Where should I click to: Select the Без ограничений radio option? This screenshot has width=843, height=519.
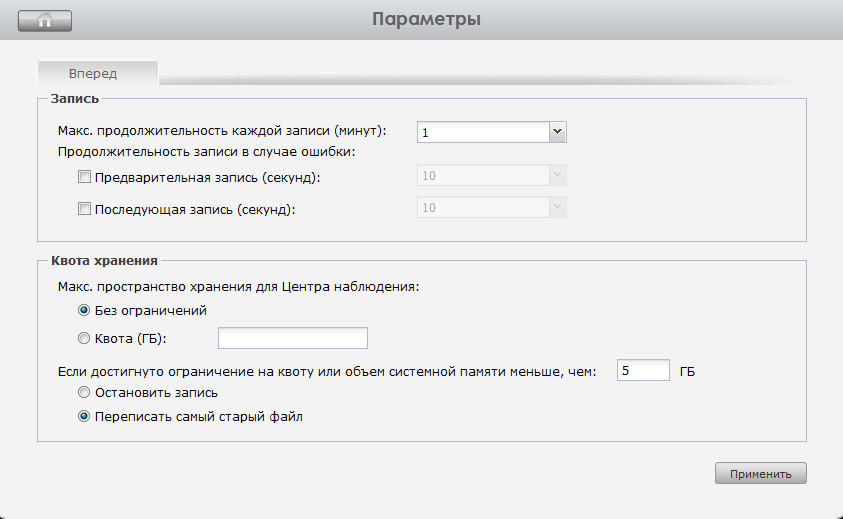click(84, 310)
